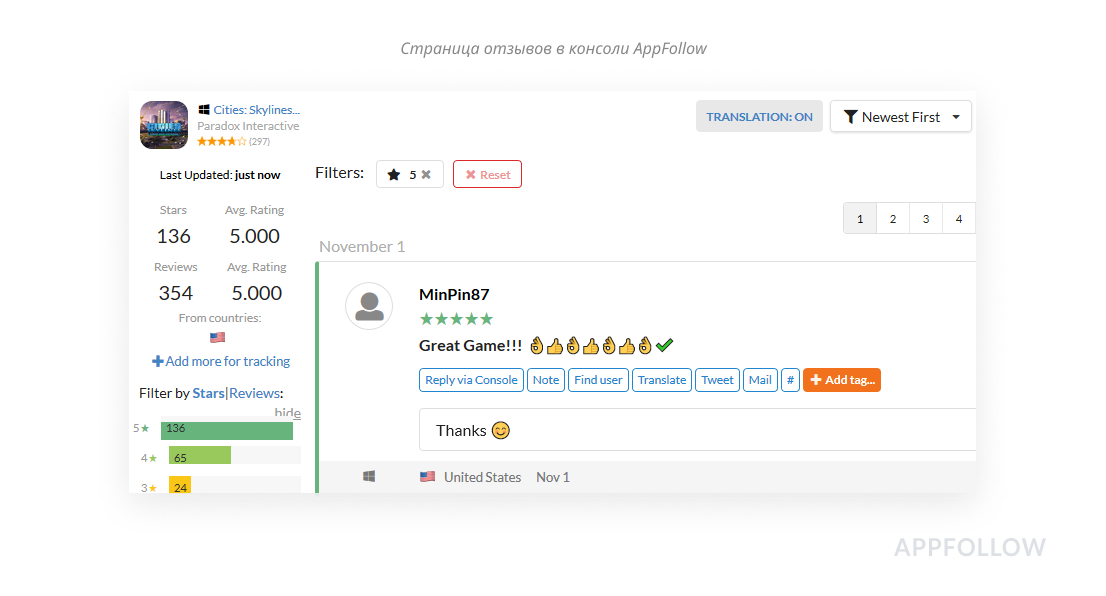Click the Windows platform icon below review
The height and width of the screenshot is (596, 1106).
[x=369, y=477]
